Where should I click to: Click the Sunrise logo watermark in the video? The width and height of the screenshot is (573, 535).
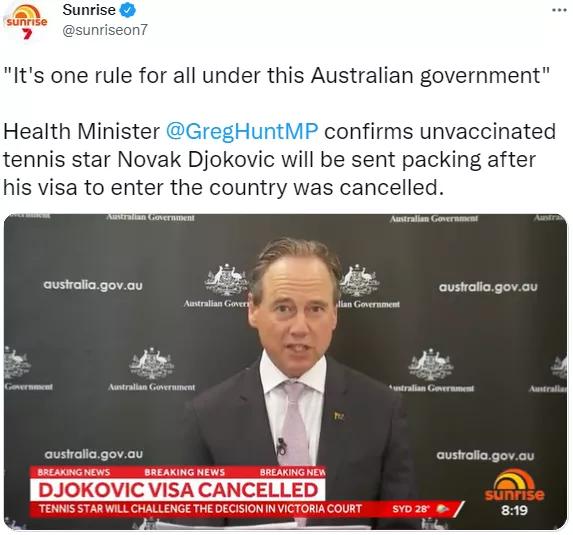(514, 485)
